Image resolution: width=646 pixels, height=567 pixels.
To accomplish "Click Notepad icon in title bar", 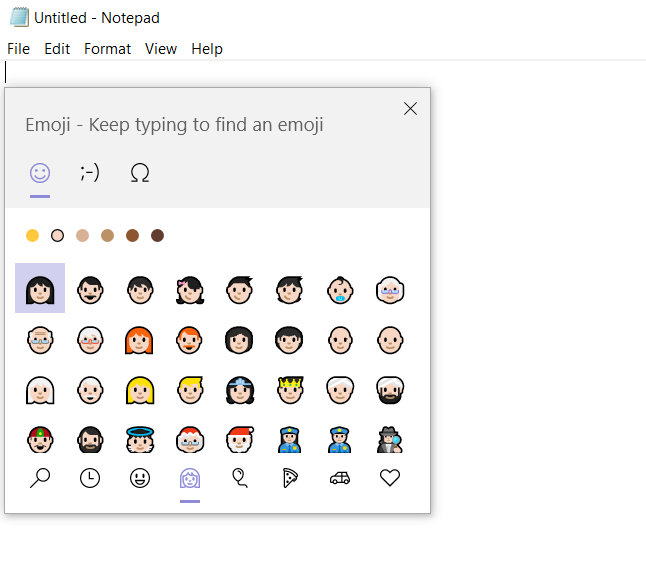I will 19,17.
